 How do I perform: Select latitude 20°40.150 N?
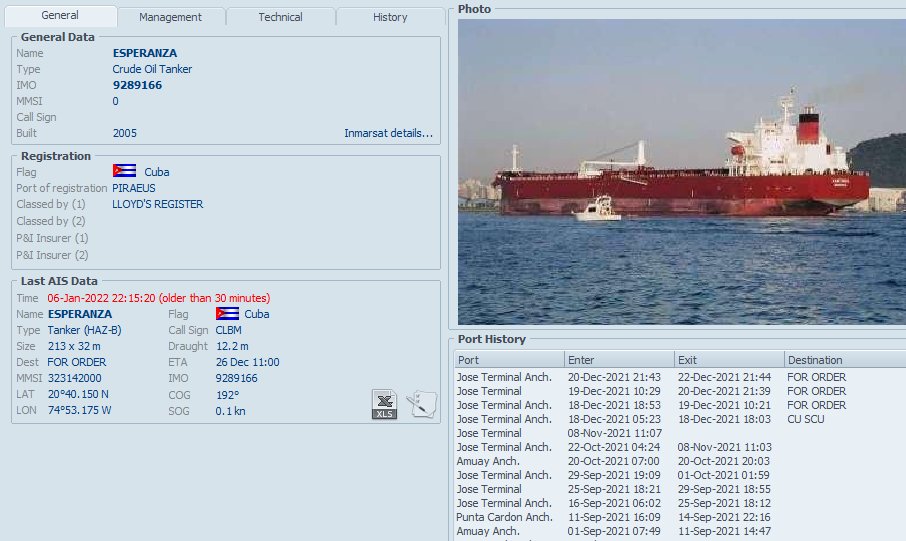pos(78,394)
